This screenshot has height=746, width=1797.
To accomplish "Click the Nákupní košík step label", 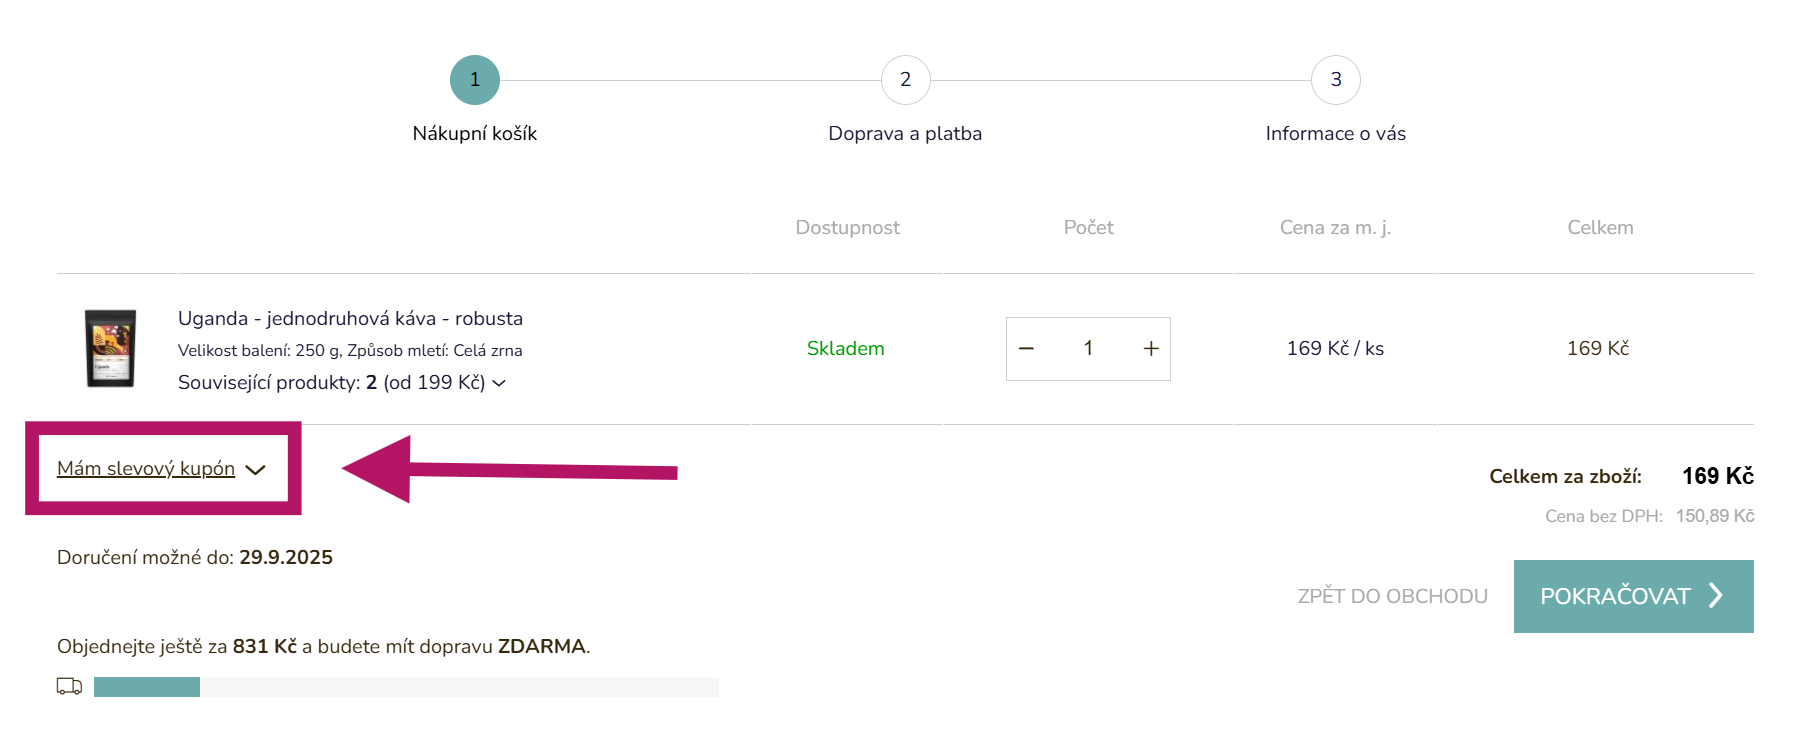I will (475, 134).
